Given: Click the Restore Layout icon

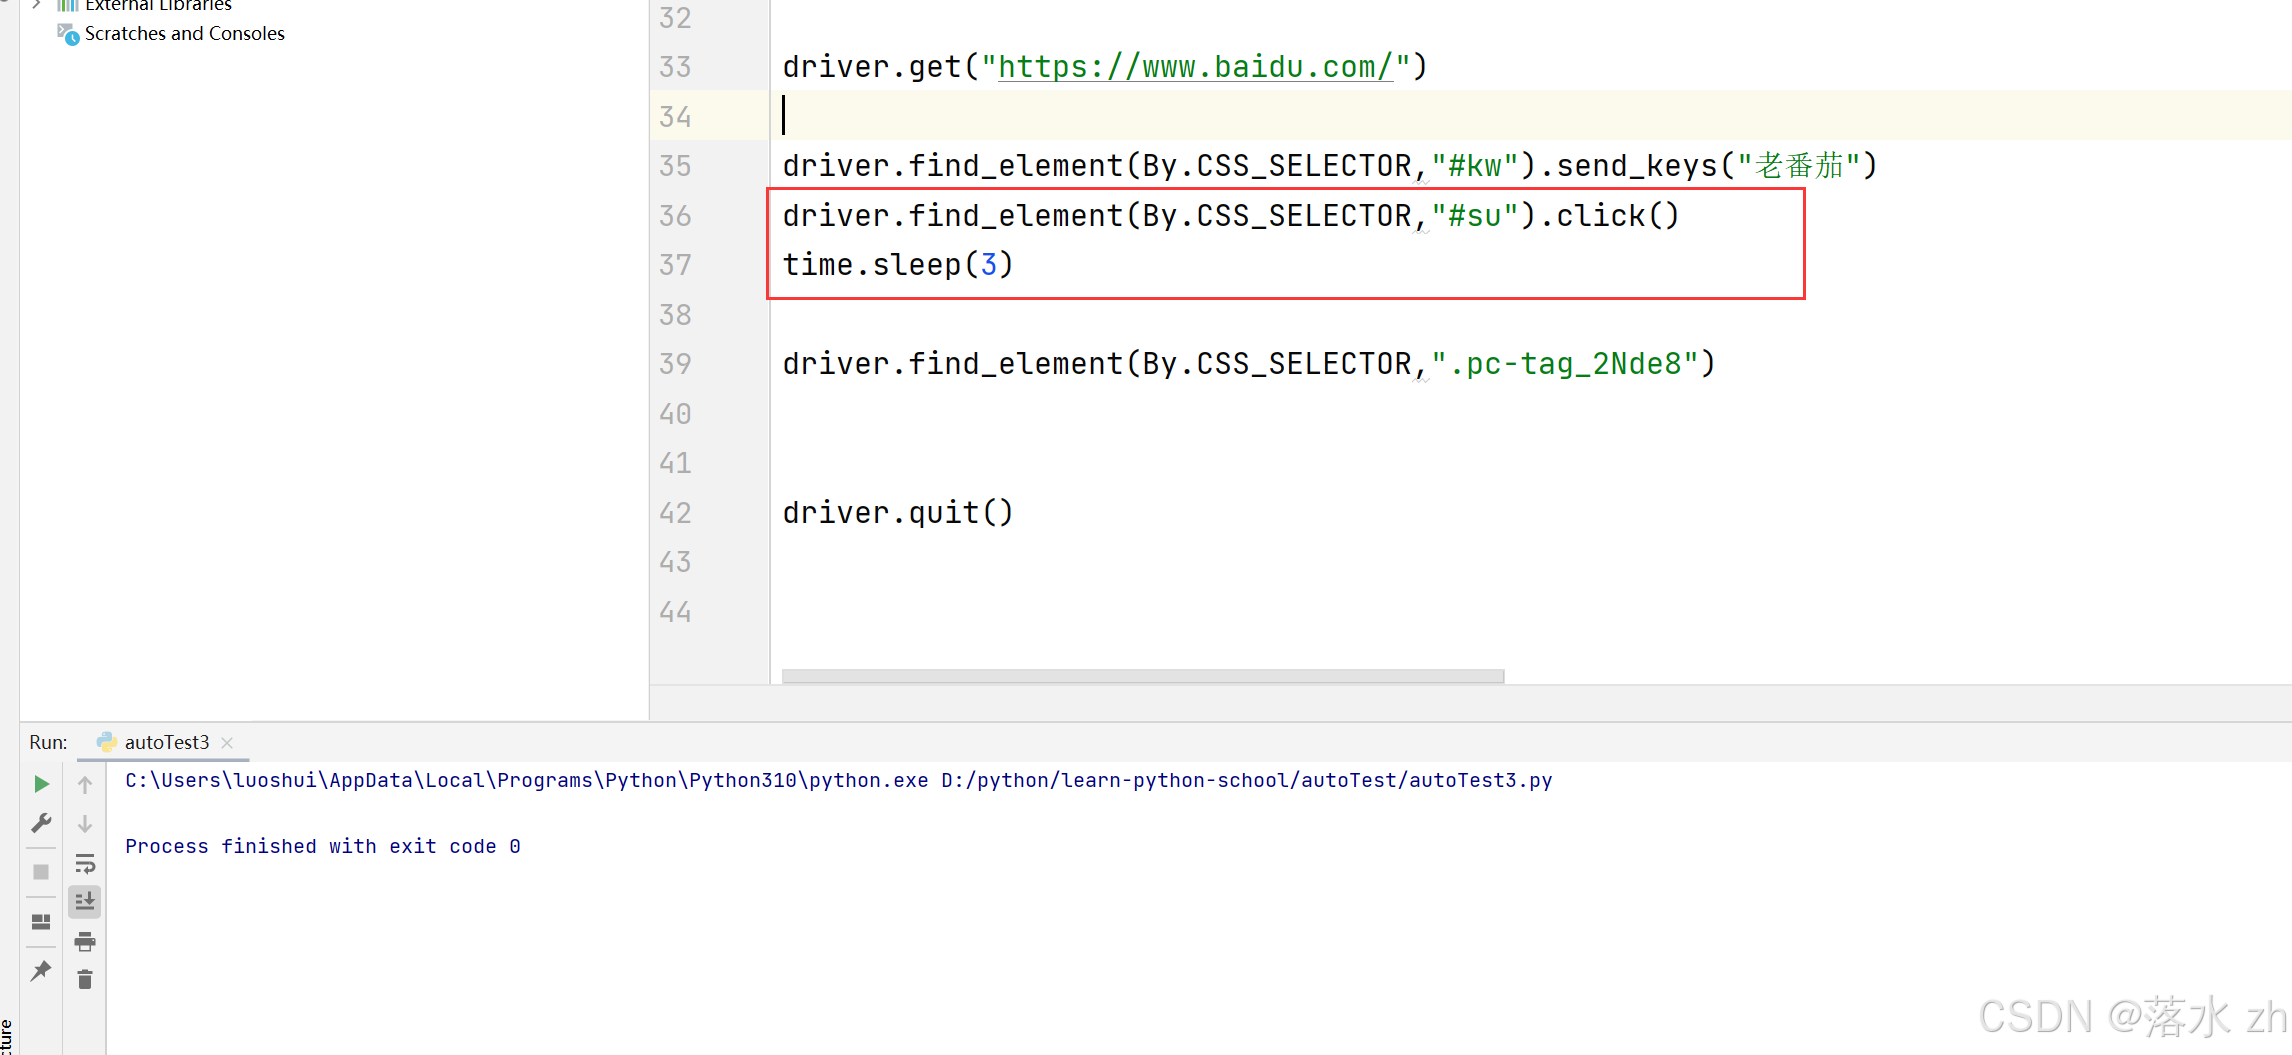Looking at the screenshot, I should click(41, 921).
